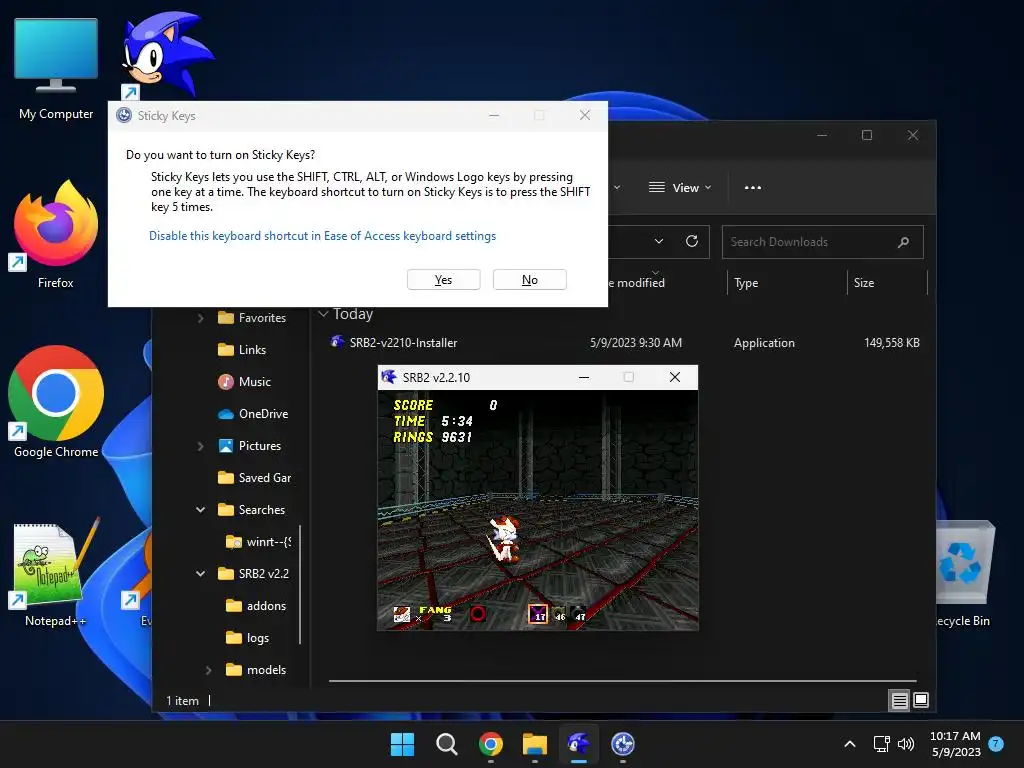
Task: Open taskbar Search magnifier
Action: click(447, 744)
